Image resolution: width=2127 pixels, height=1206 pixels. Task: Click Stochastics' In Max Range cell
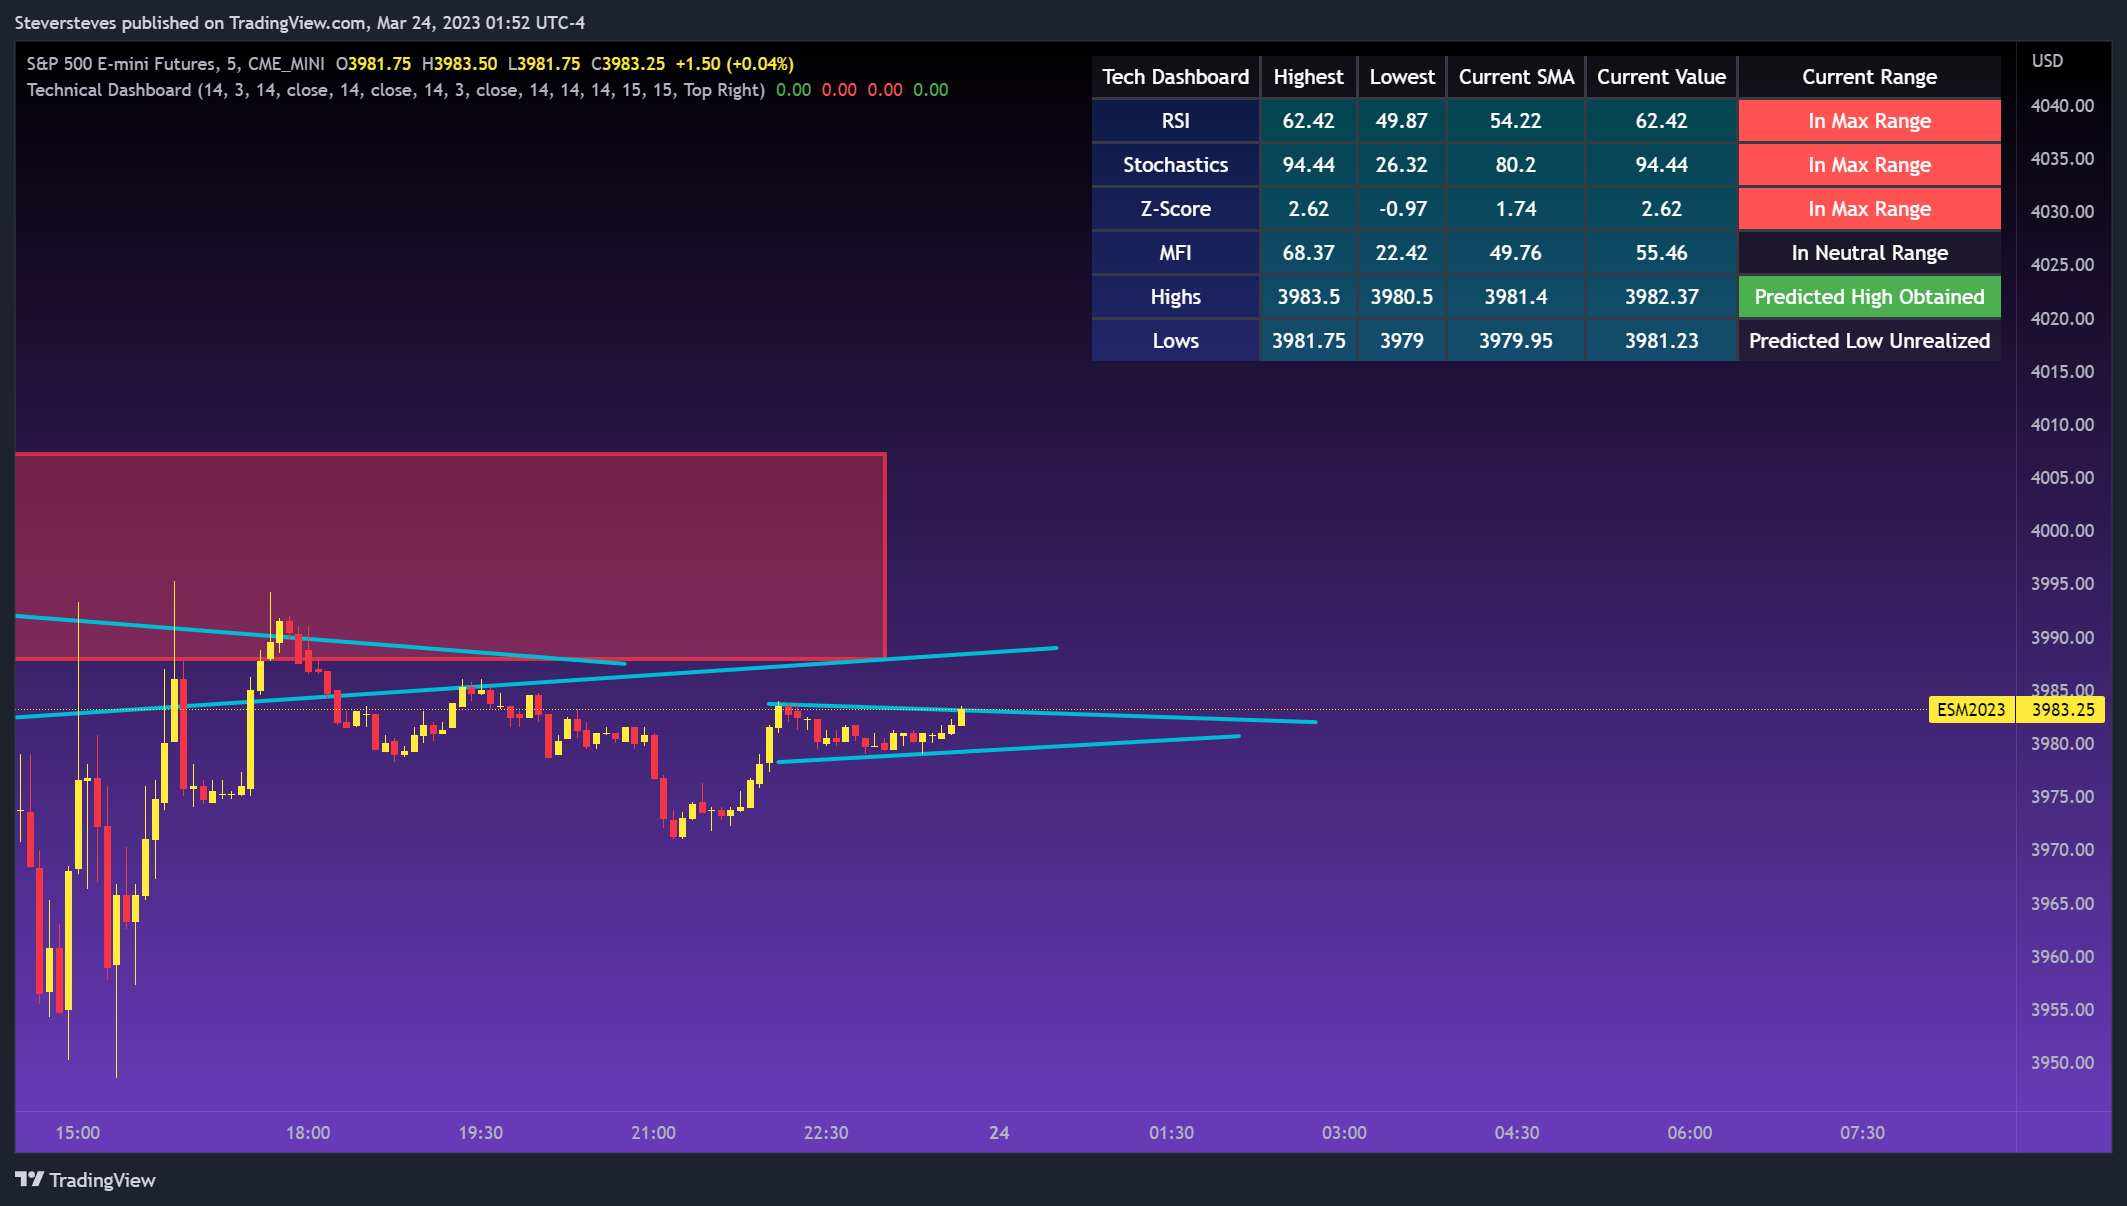click(x=1869, y=165)
